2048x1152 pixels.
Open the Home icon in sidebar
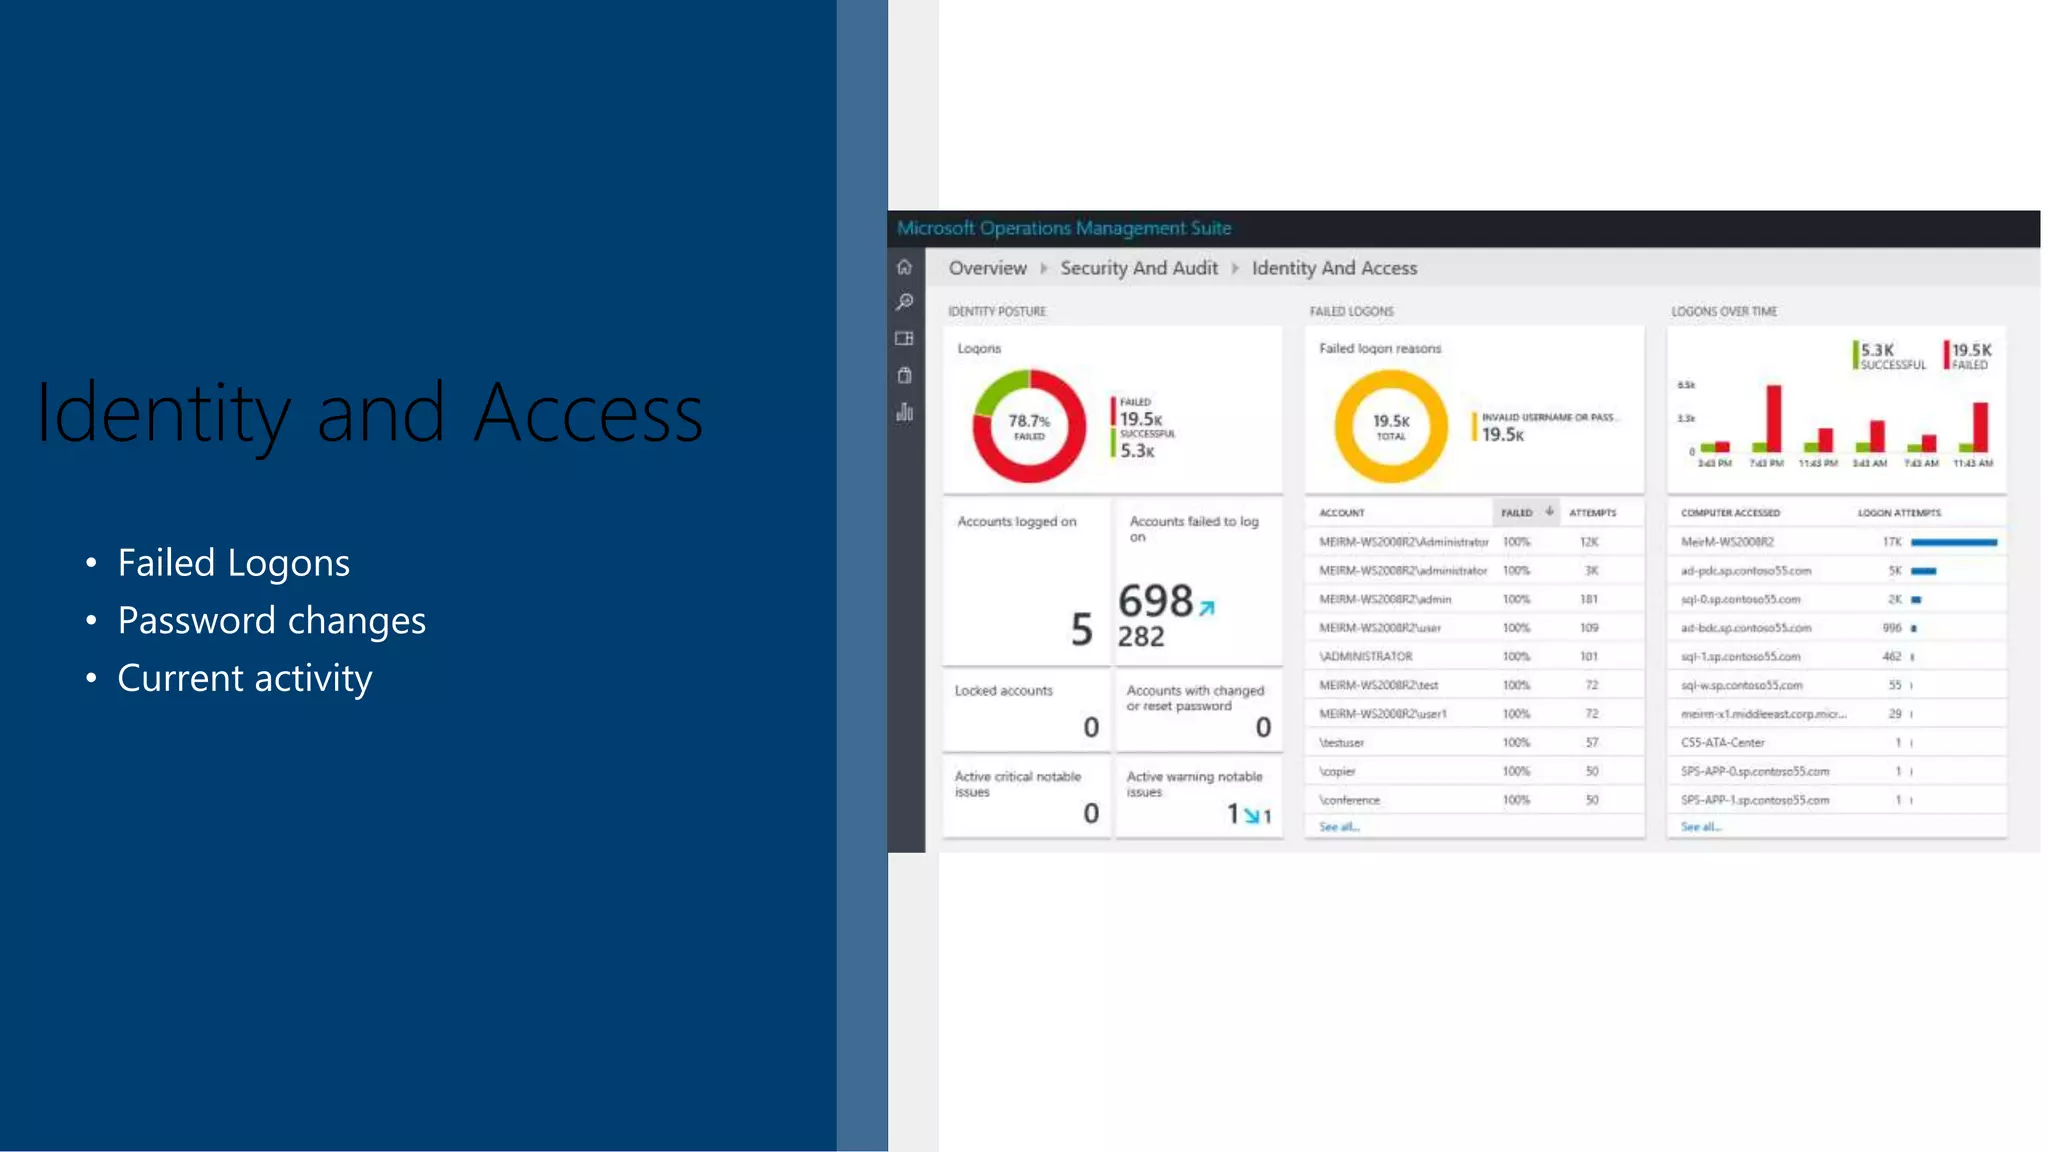tap(904, 267)
